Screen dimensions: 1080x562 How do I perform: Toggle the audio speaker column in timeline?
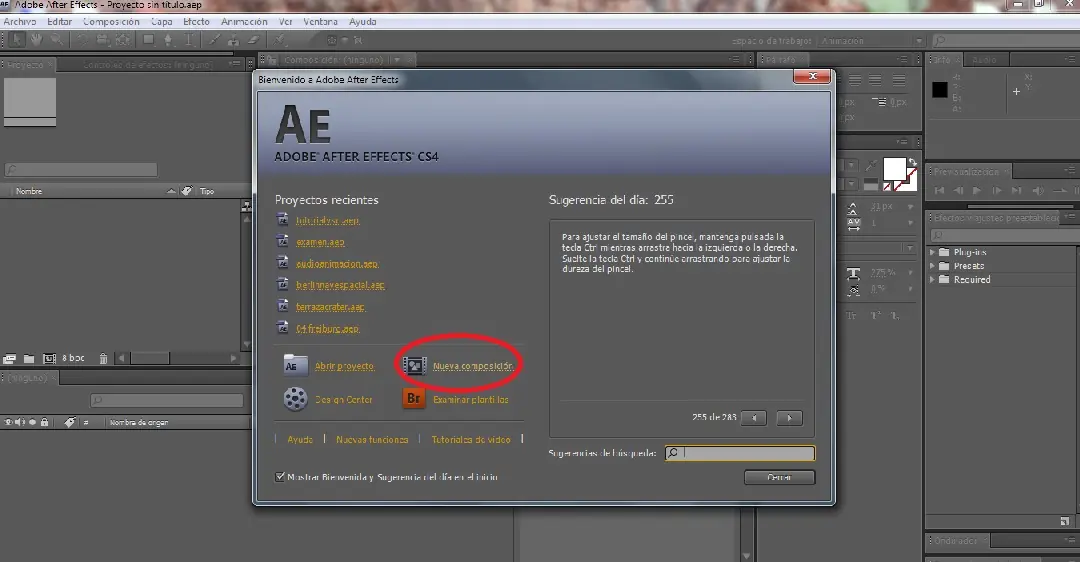pos(21,422)
